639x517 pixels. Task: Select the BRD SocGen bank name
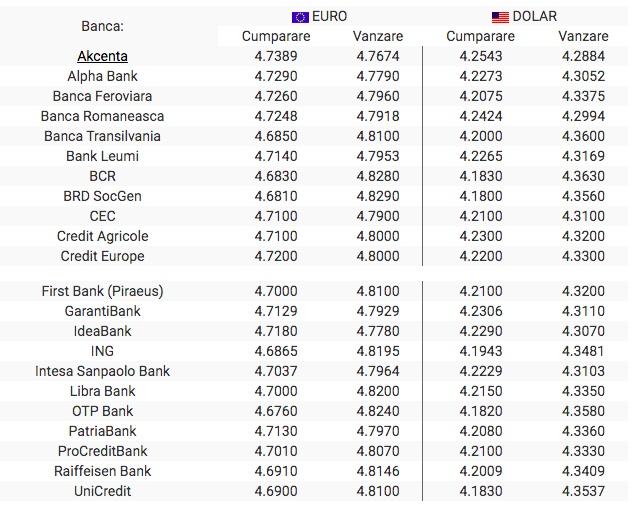tap(102, 196)
